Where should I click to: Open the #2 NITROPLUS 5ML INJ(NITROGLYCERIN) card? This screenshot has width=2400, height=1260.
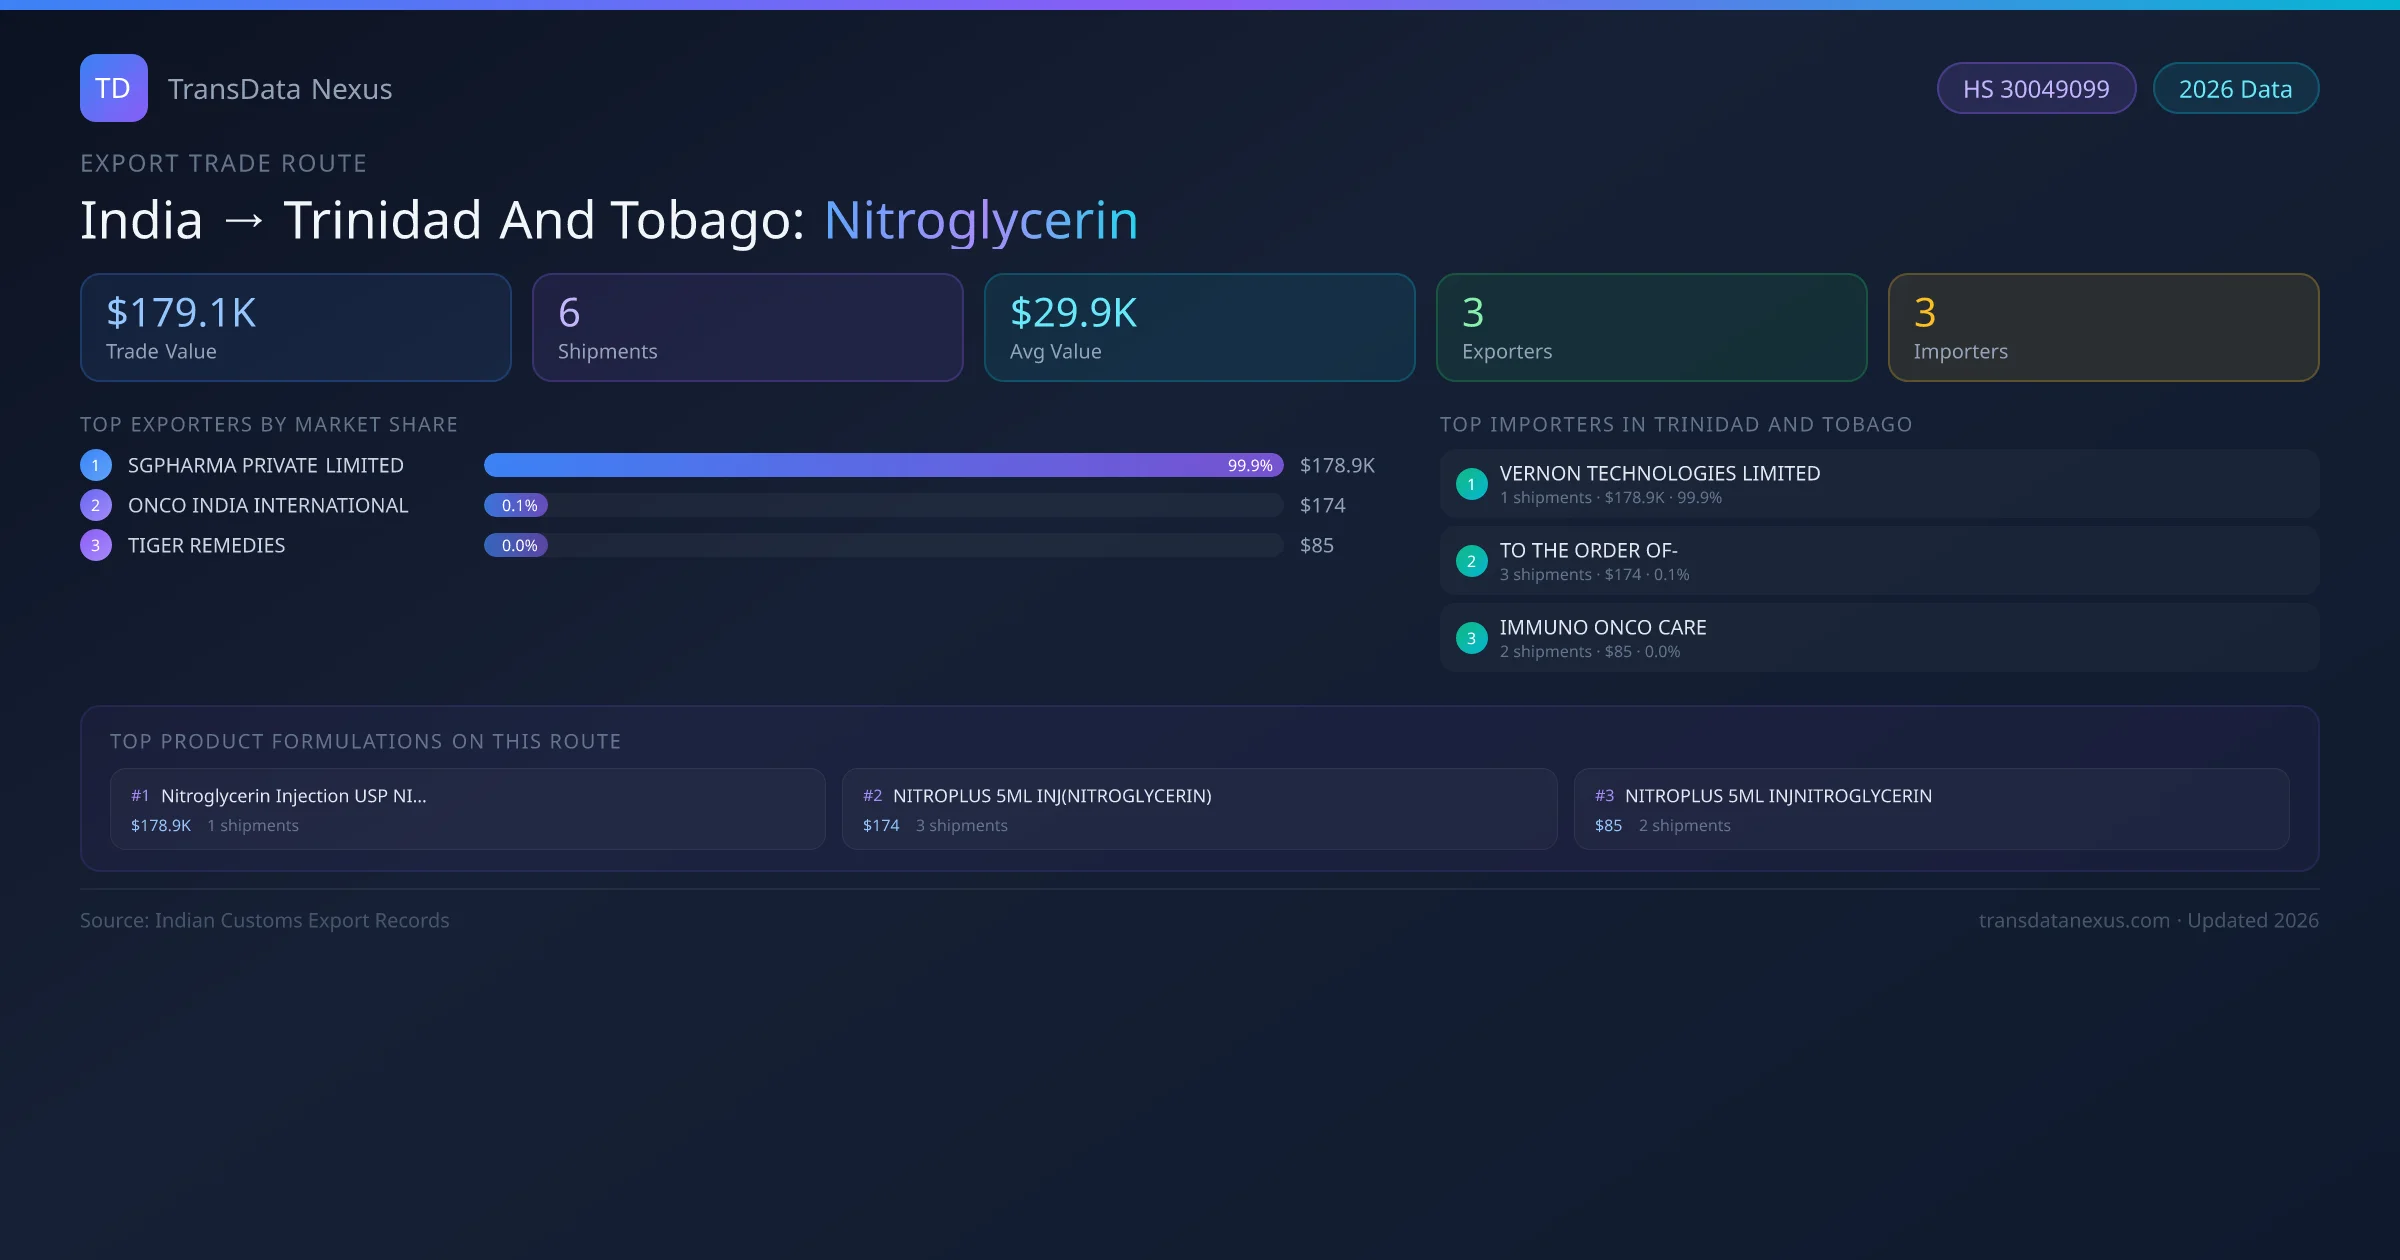1199,809
